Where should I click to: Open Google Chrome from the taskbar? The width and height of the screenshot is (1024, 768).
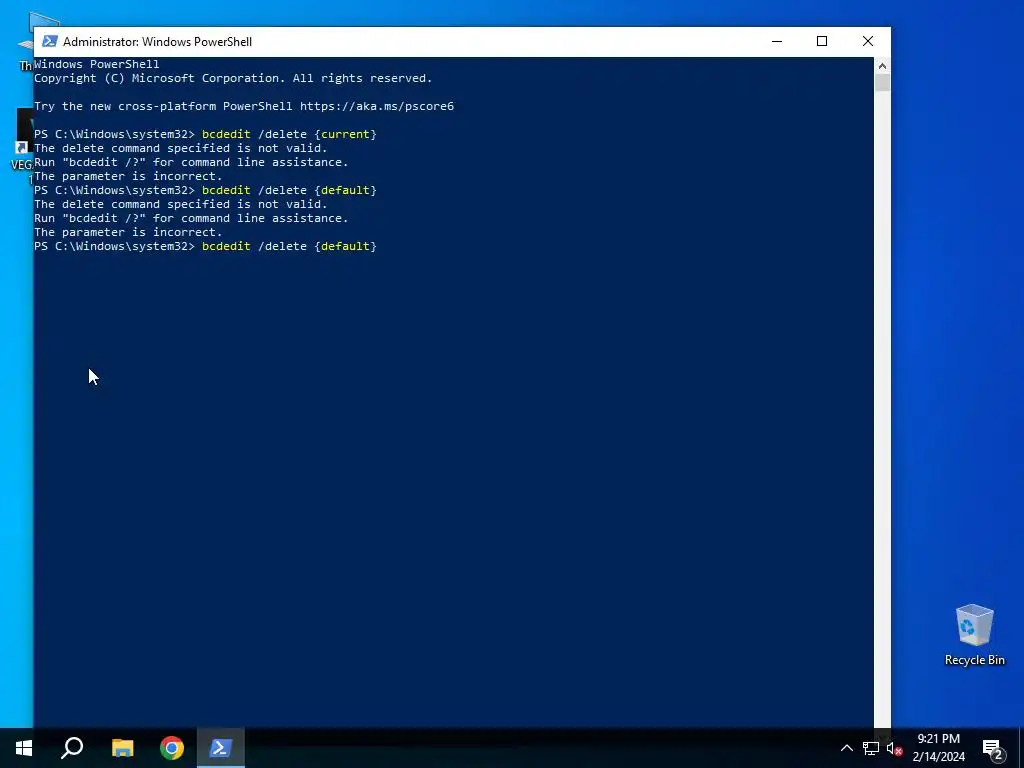172,748
